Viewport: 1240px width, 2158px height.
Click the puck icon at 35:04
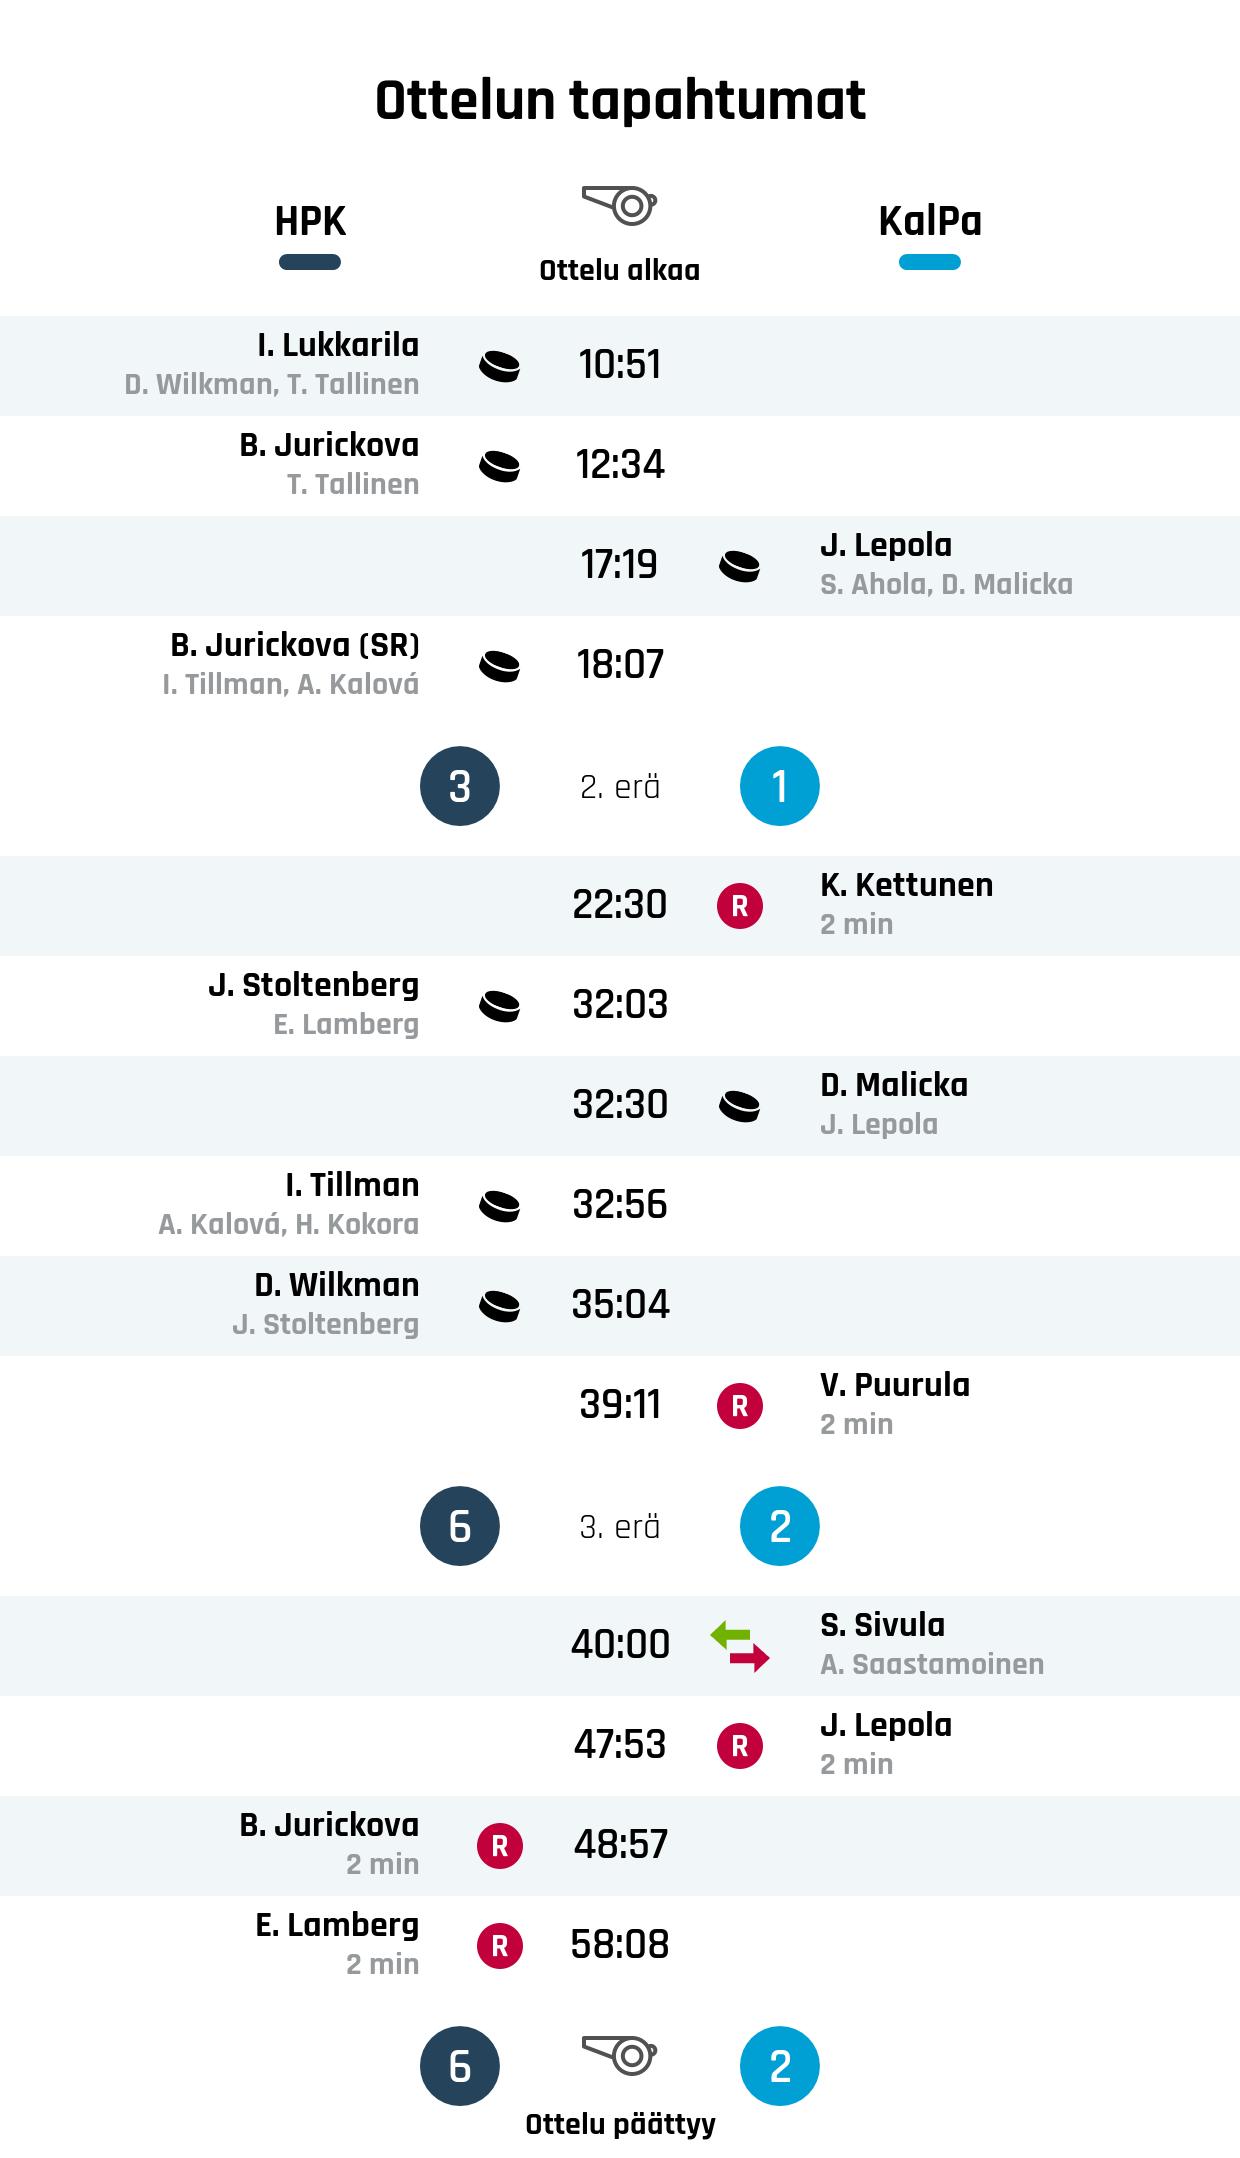point(499,1306)
